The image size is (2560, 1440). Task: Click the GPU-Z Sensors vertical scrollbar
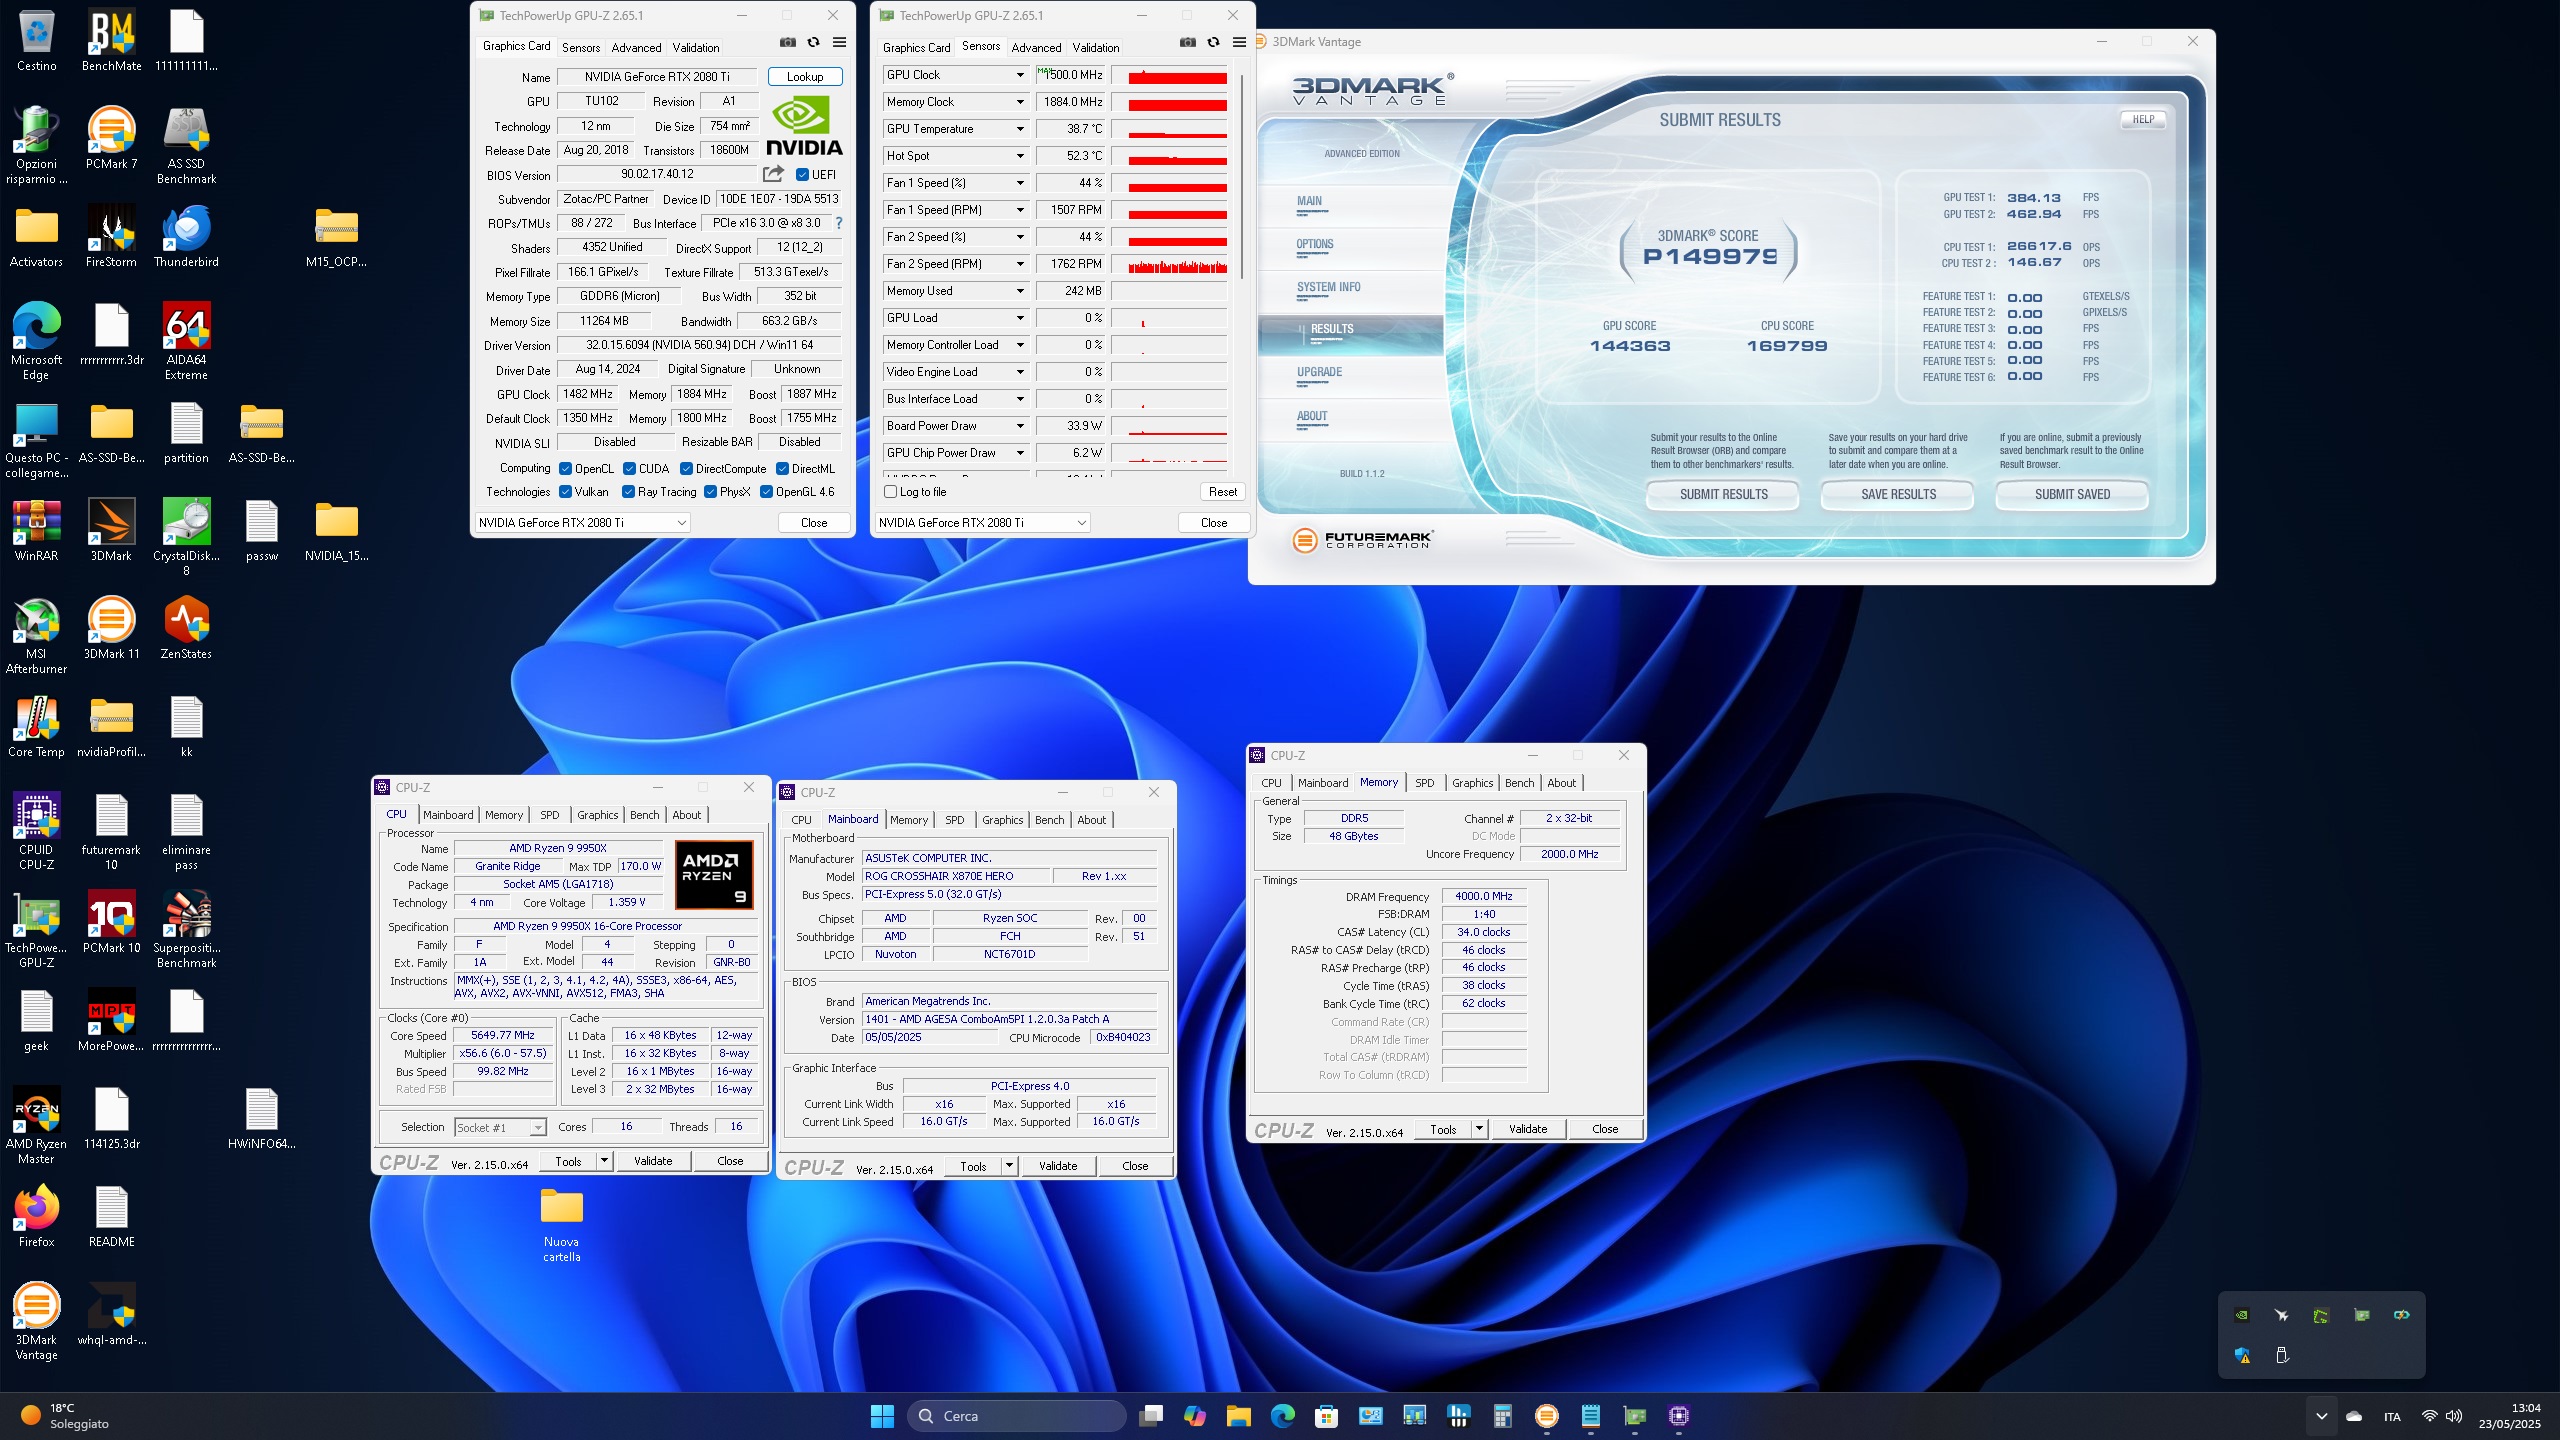[x=1242, y=175]
